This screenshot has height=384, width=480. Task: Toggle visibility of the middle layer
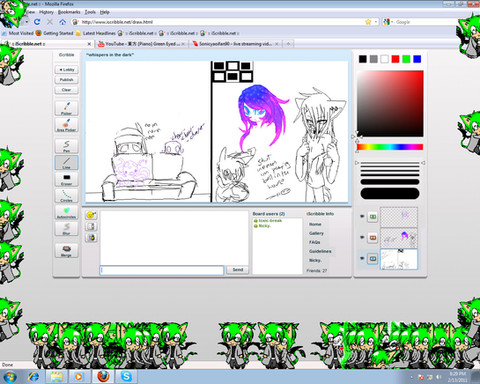(x=362, y=237)
